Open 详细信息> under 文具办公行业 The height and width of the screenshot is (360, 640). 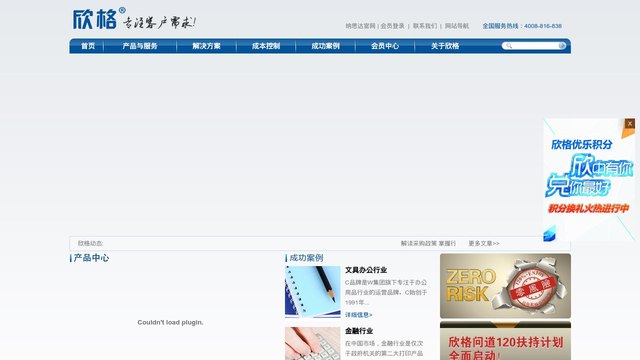[x=358, y=315]
